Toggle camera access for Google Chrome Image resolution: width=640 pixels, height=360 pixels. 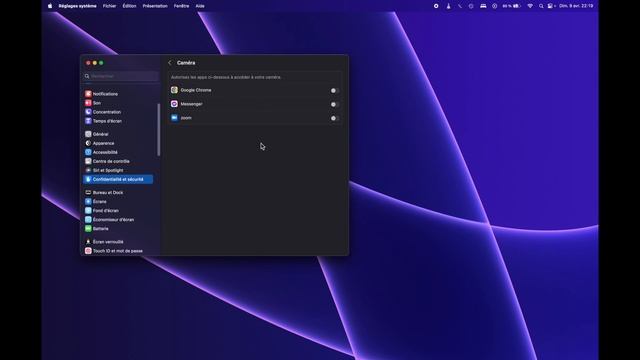pyautogui.click(x=334, y=91)
